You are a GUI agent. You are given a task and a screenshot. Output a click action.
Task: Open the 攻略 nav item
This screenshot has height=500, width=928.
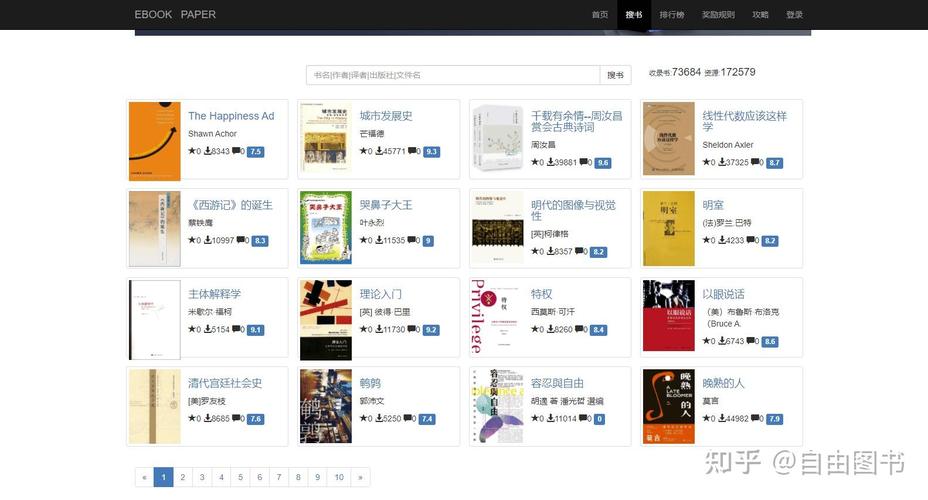[761, 15]
